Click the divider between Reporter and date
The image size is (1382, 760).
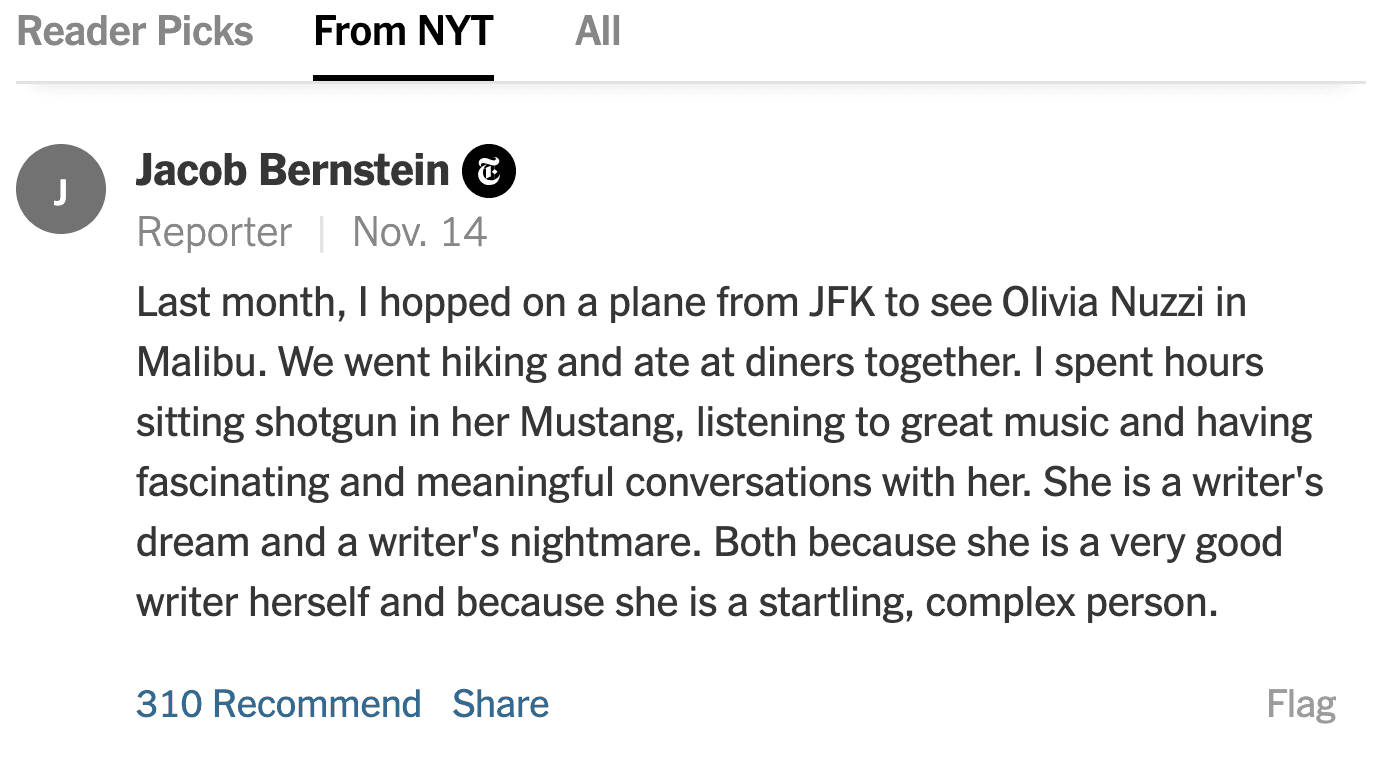point(322,234)
